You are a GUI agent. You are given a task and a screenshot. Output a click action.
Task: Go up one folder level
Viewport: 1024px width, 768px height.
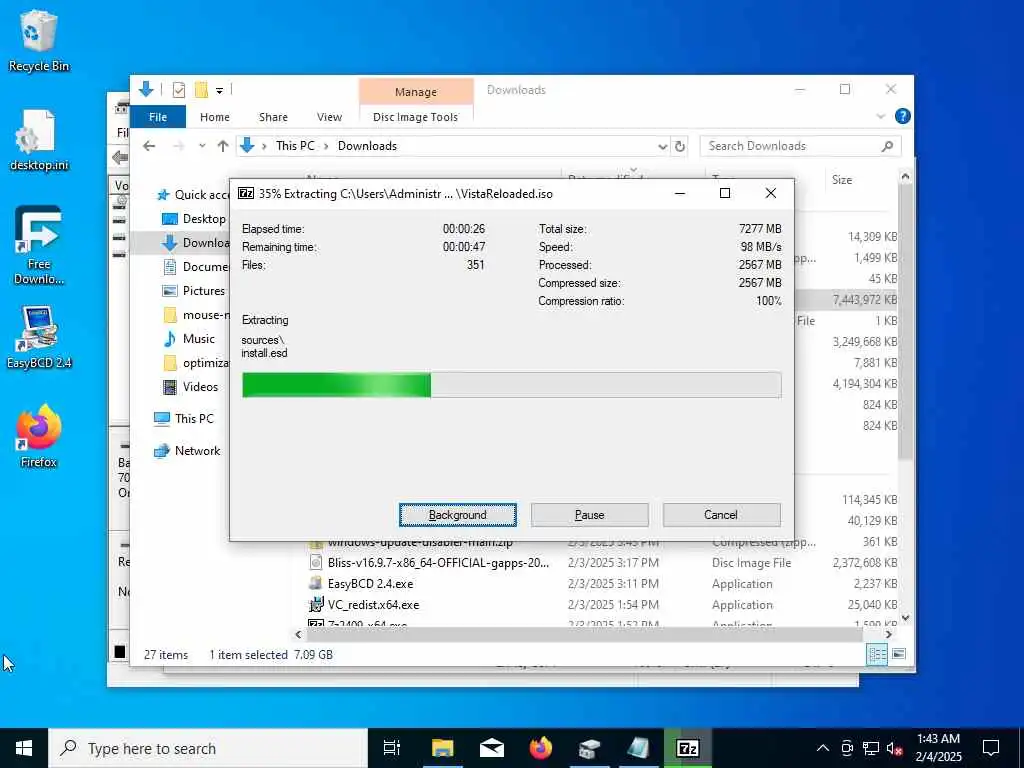[223, 146]
